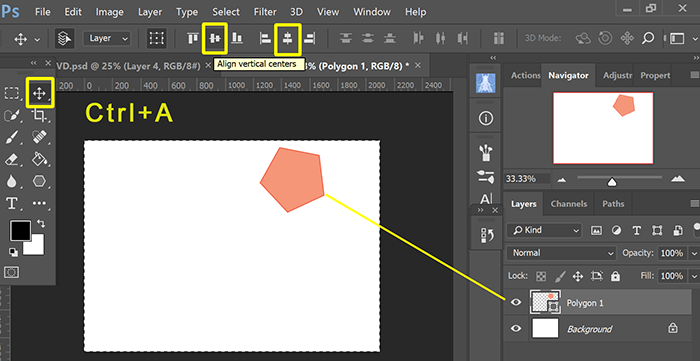Click the Align top edges icon
The image size is (700, 361).
tap(193, 38)
